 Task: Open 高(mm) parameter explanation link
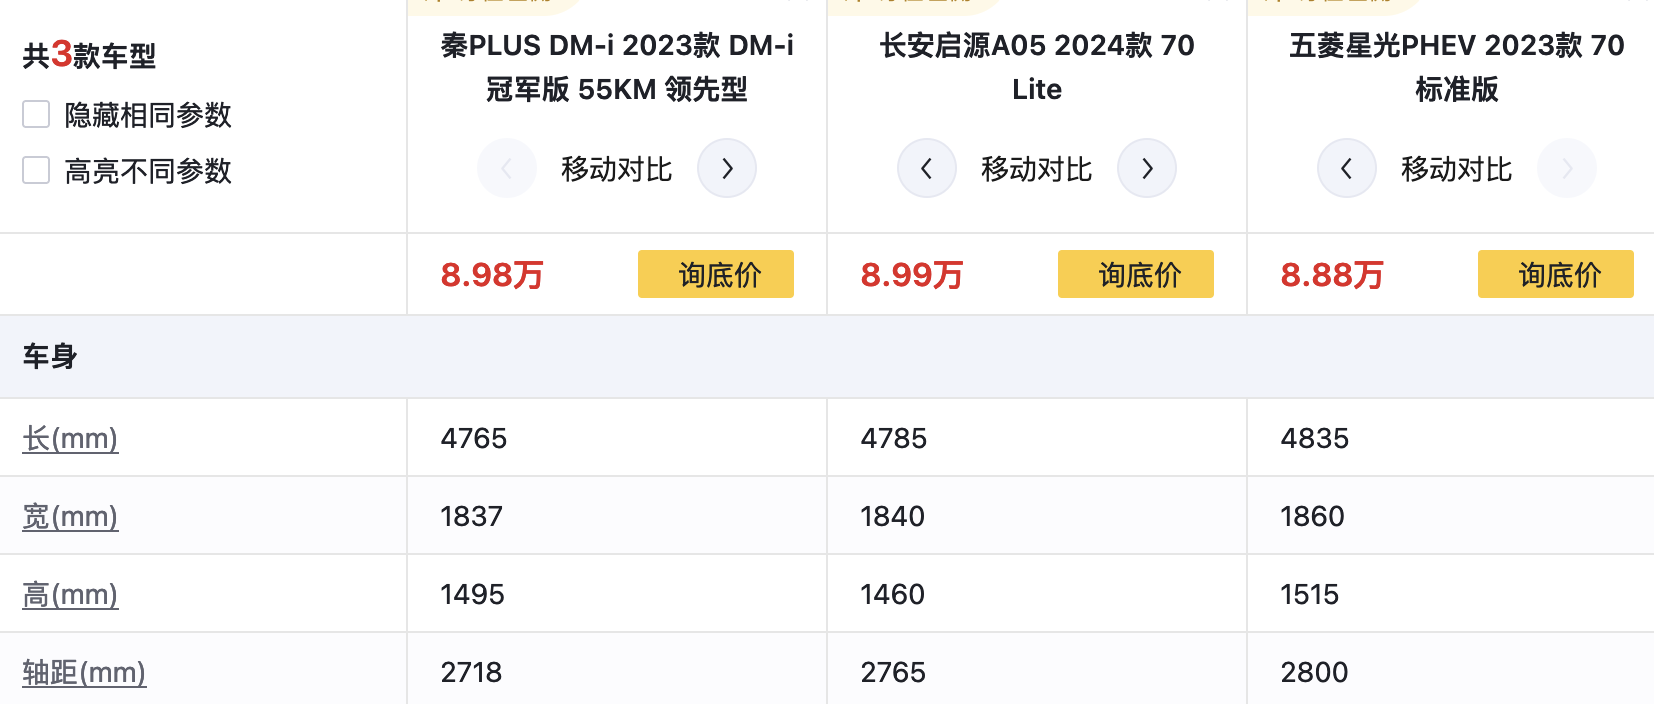[70, 594]
